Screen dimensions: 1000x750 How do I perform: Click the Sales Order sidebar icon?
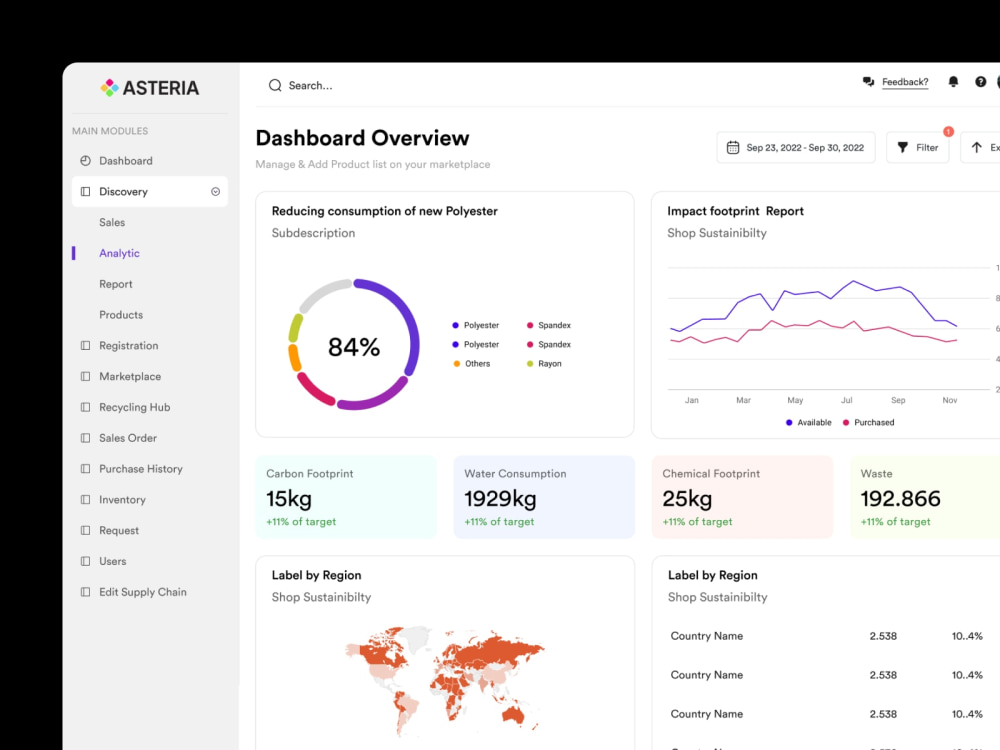point(85,438)
